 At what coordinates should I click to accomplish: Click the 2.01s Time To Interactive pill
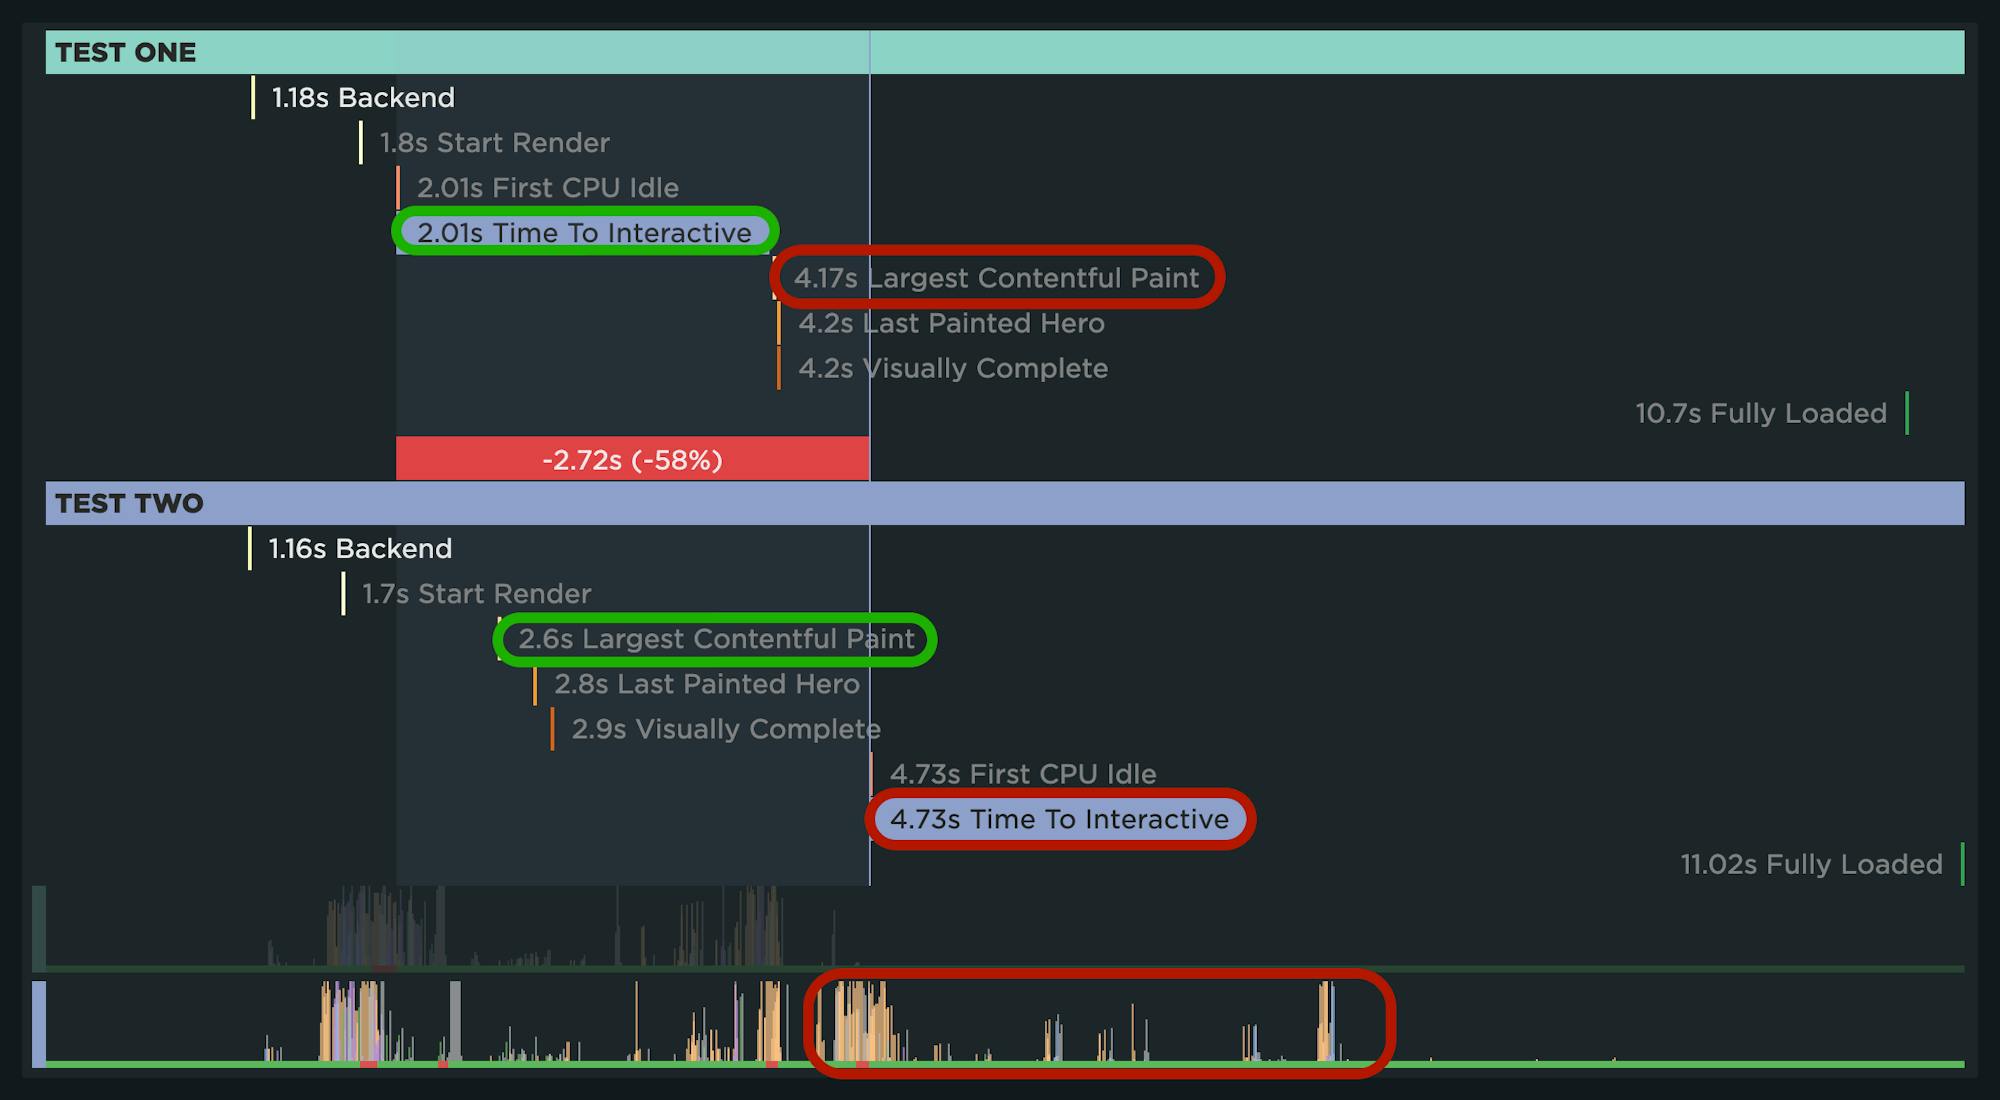click(584, 233)
